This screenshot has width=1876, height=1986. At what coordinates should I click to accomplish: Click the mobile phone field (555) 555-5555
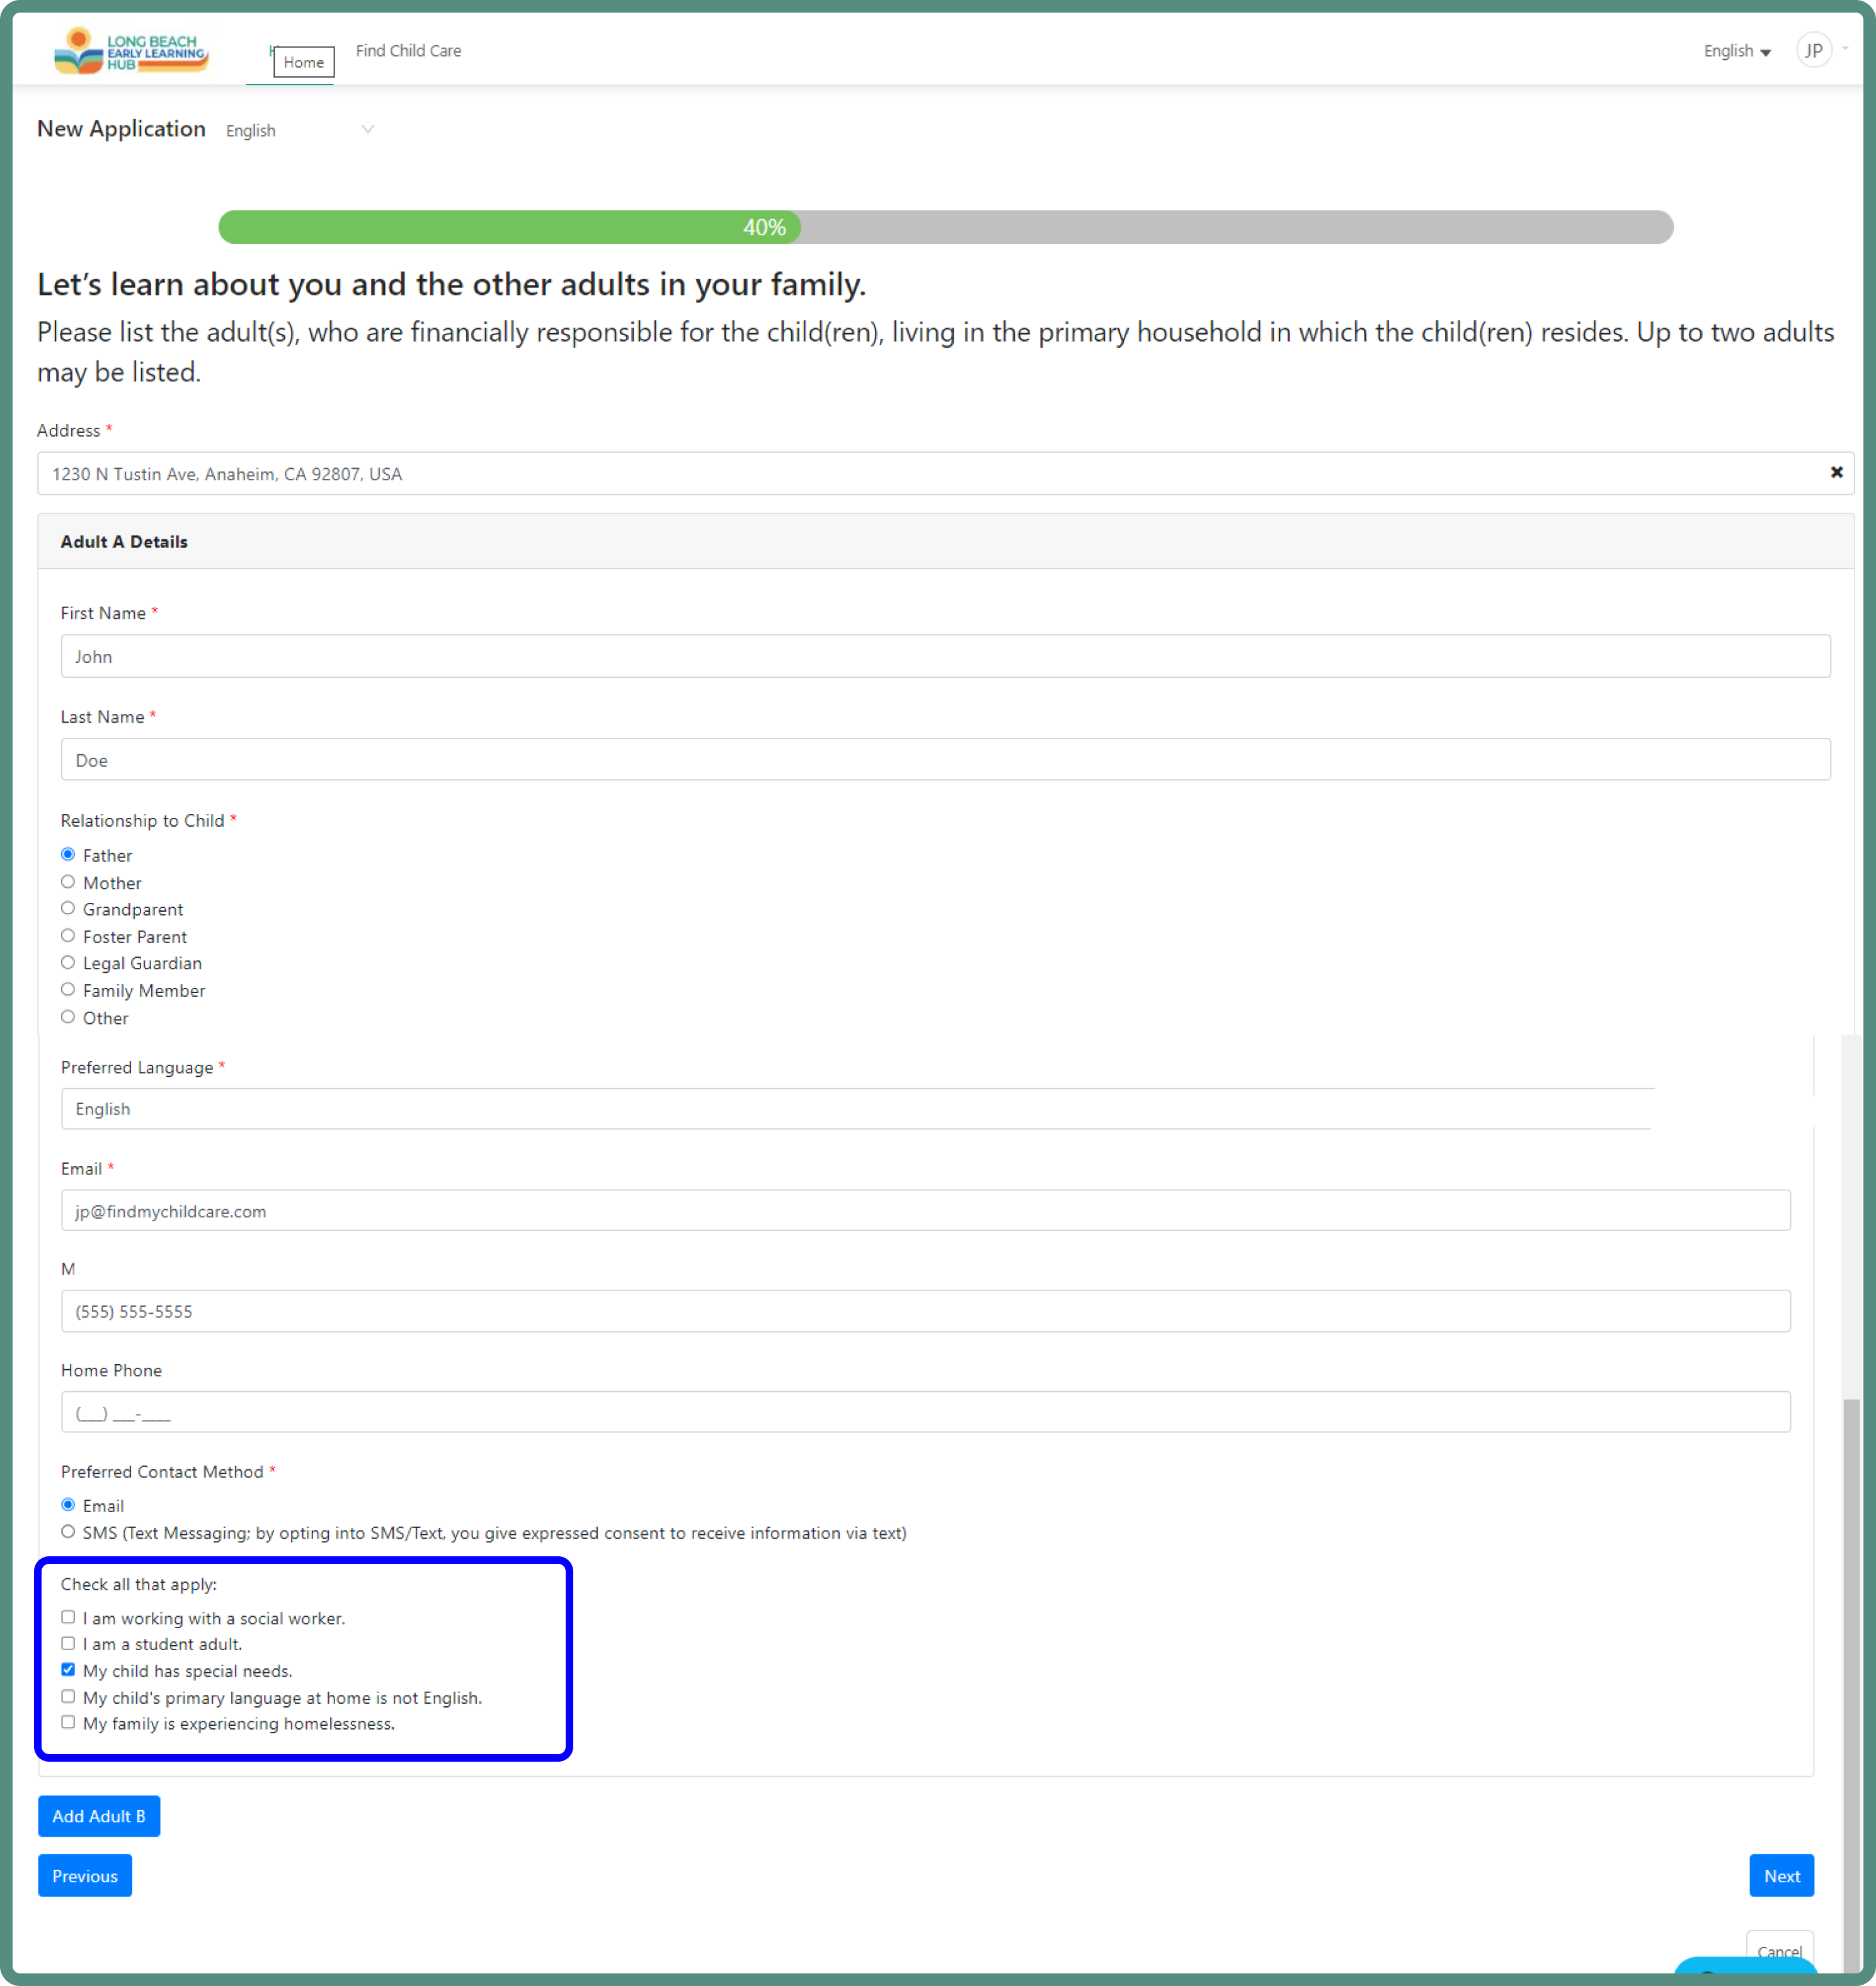(x=925, y=1311)
